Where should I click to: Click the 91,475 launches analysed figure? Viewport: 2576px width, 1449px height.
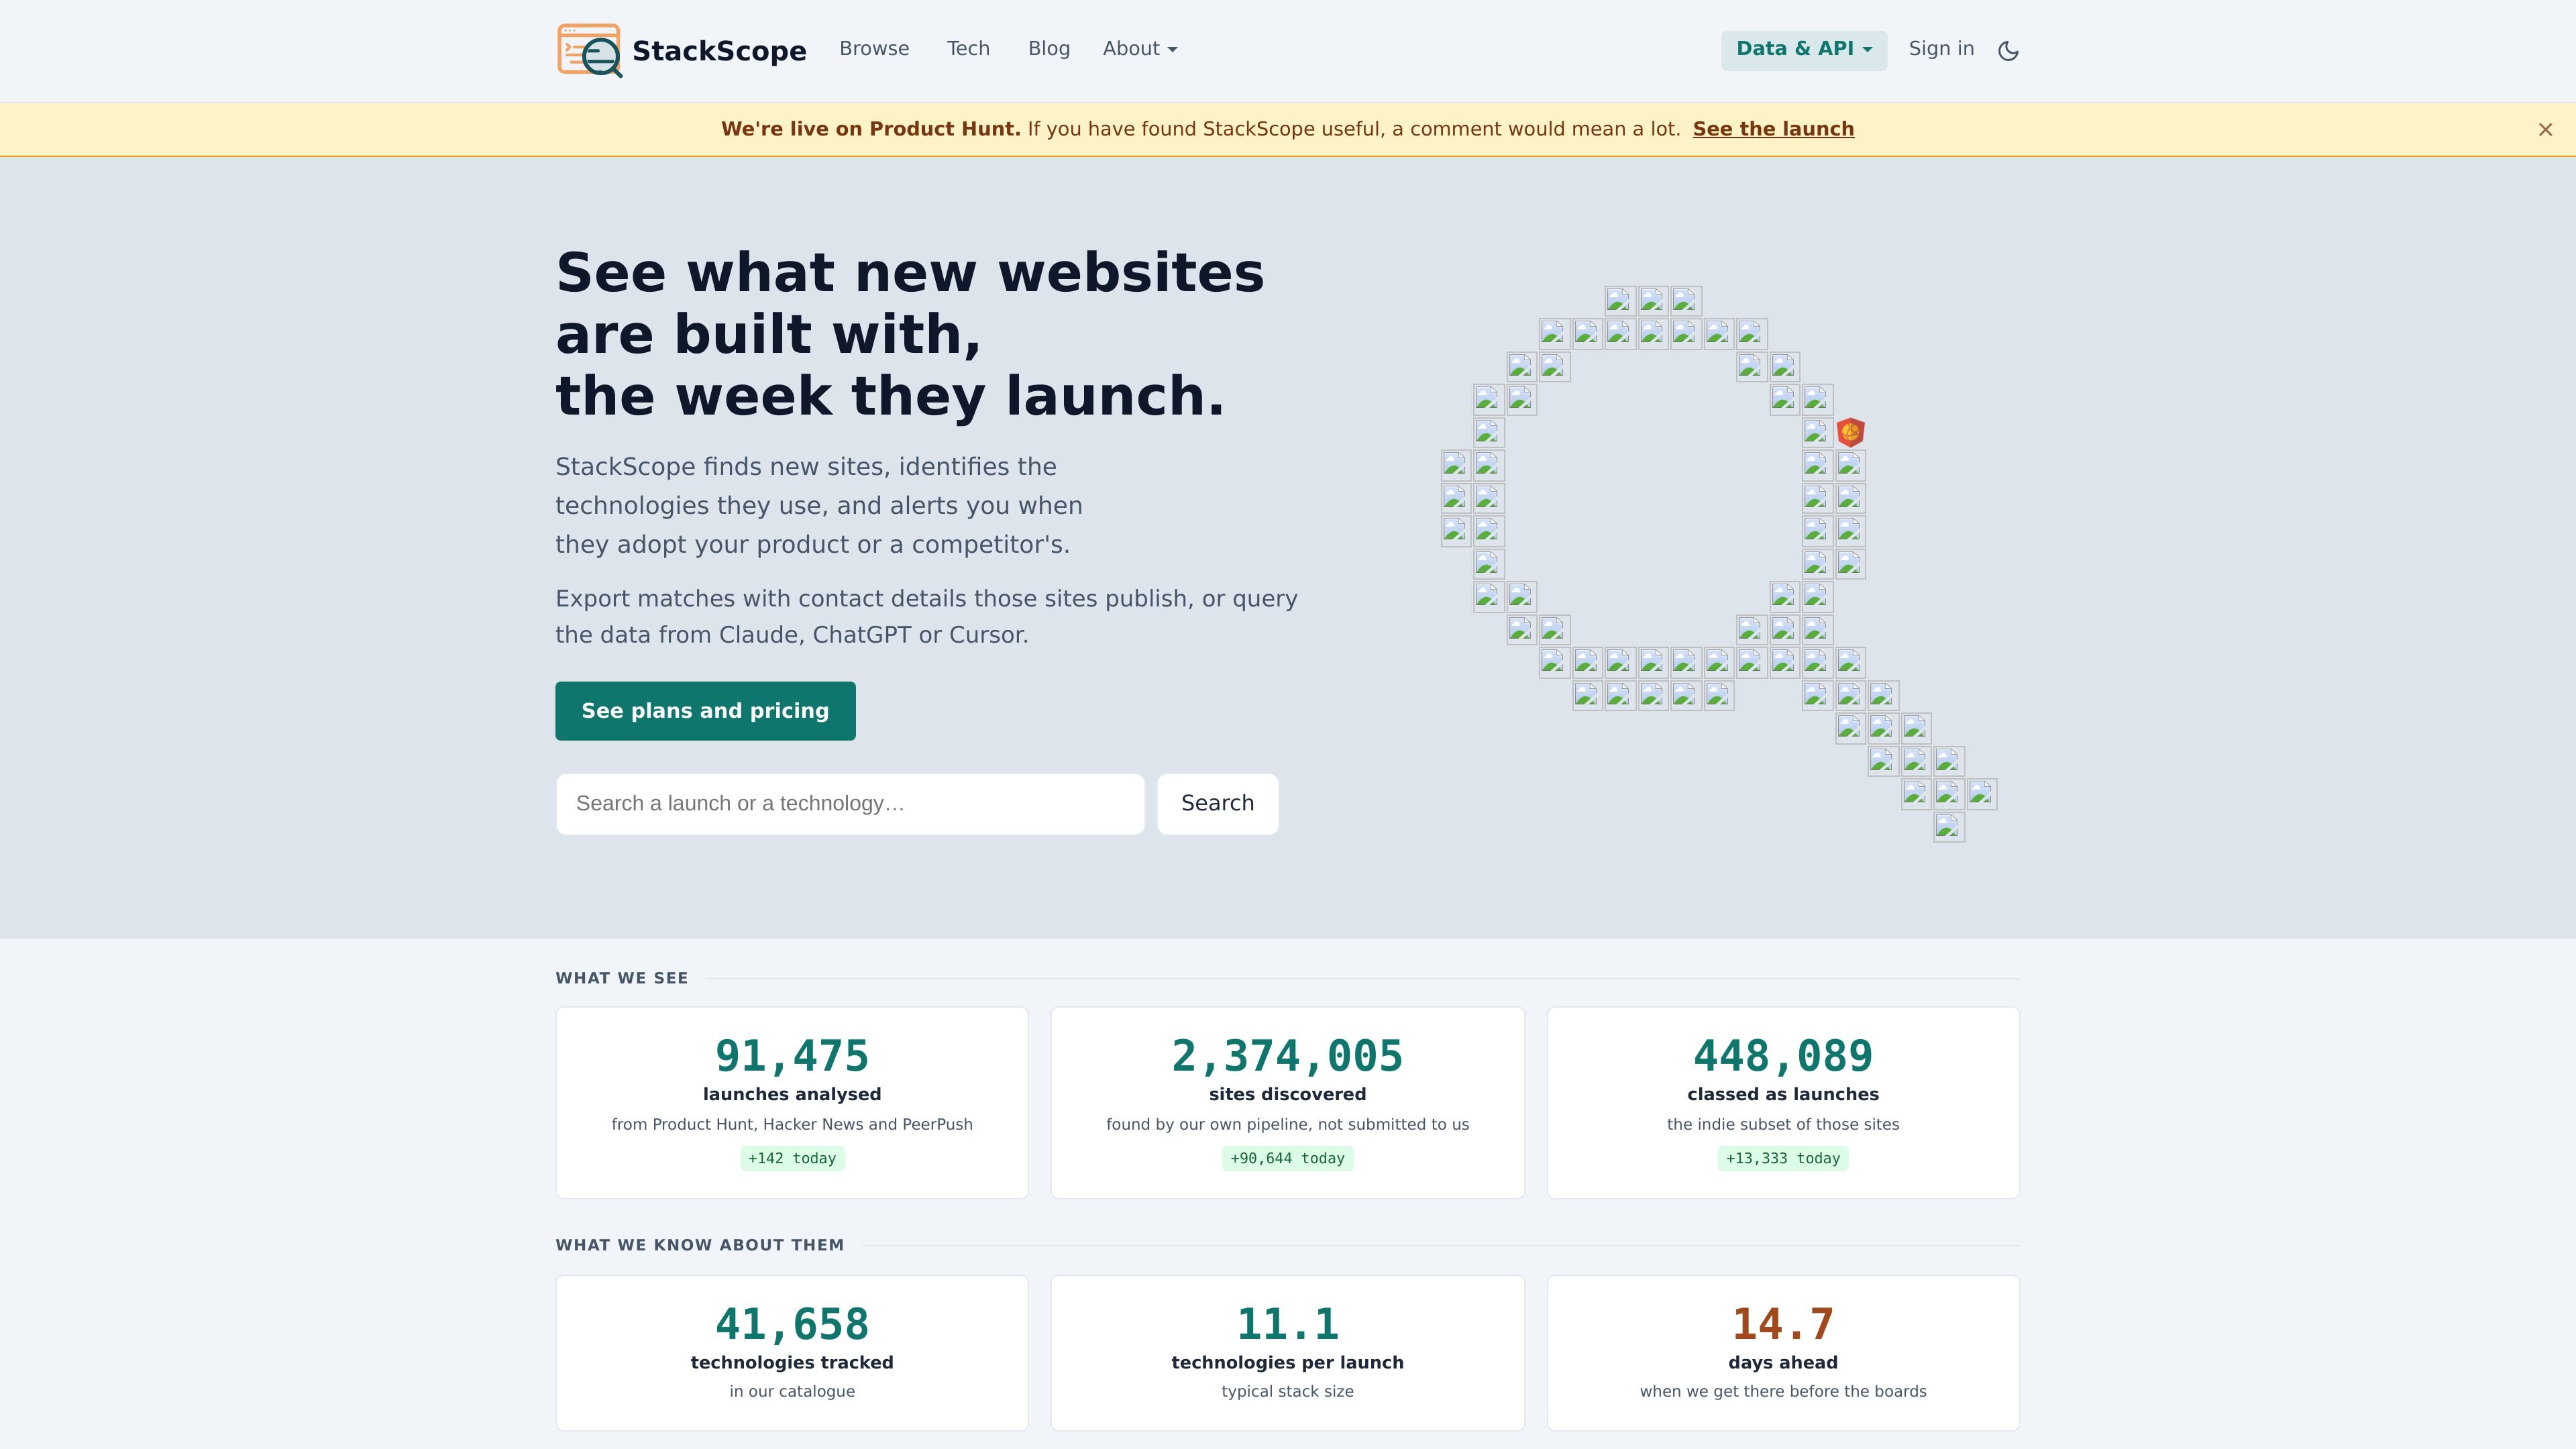[792, 1056]
